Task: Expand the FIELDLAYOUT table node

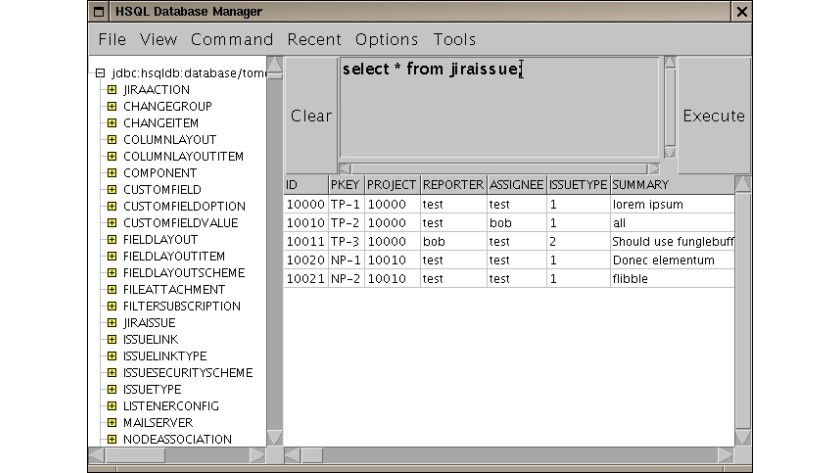Action: [x=111, y=239]
